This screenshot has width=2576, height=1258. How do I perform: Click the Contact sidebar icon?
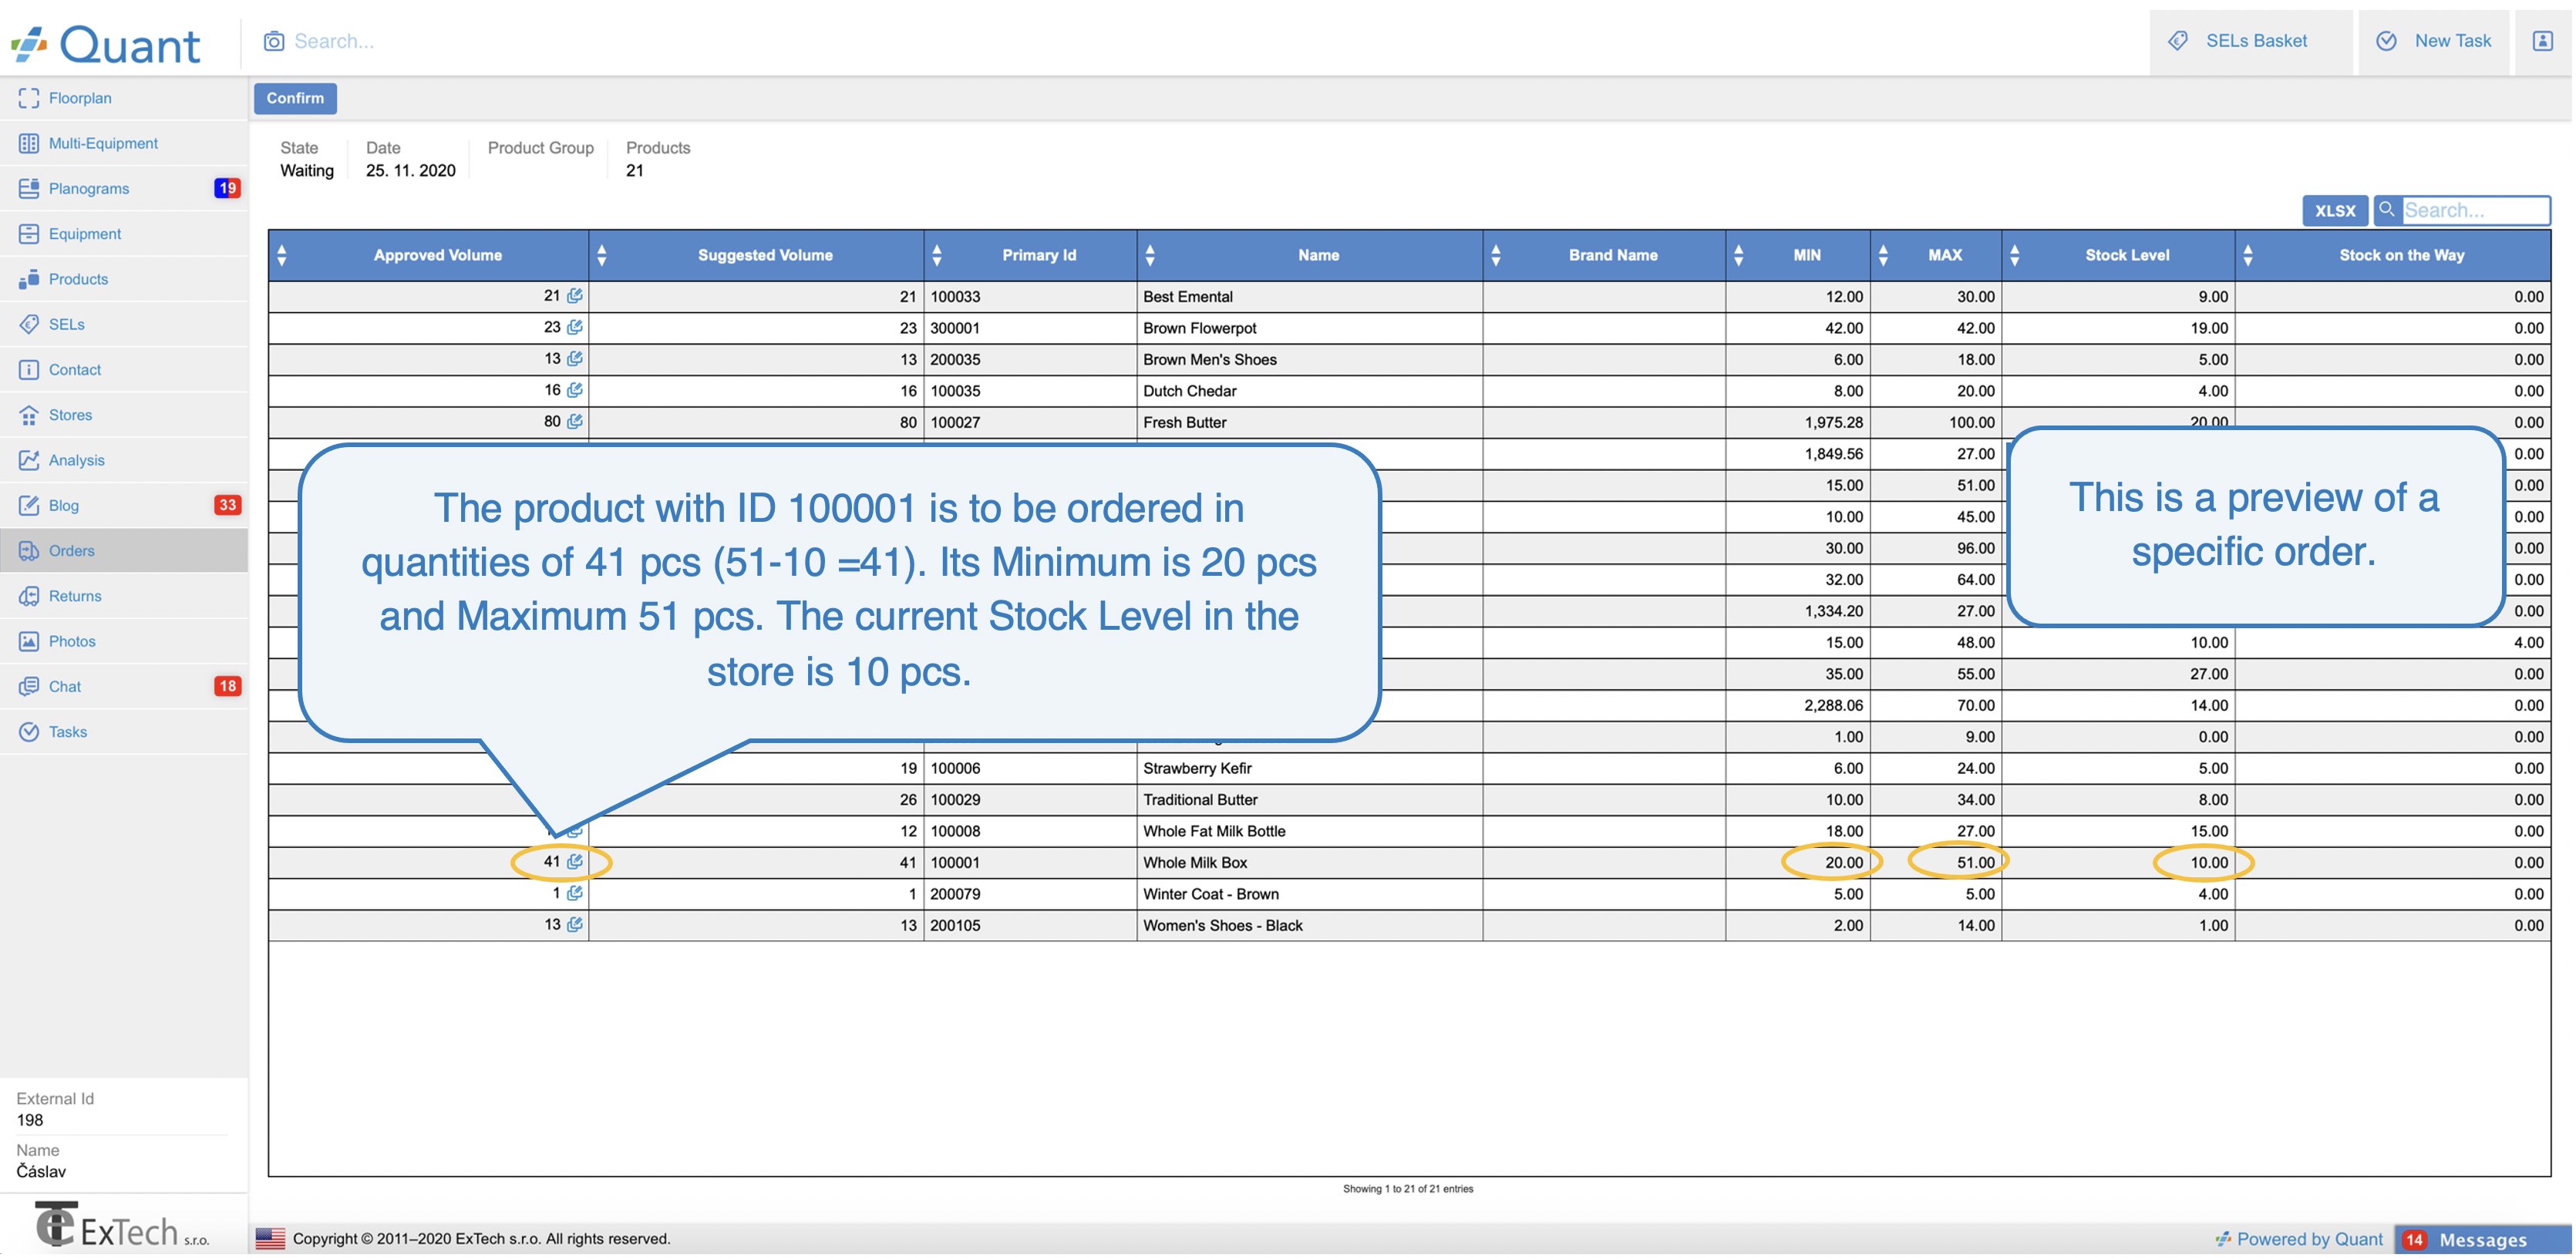pyautogui.click(x=29, y=369)
